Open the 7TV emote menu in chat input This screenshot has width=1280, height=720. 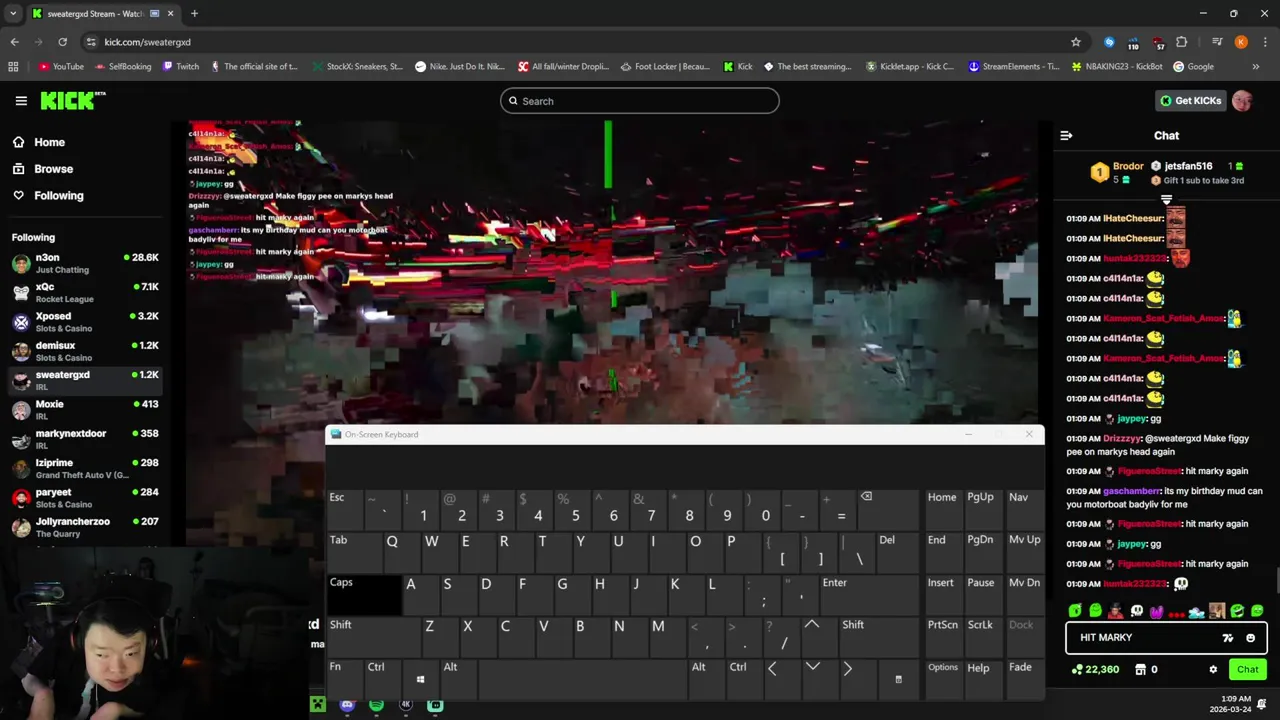1228,638
